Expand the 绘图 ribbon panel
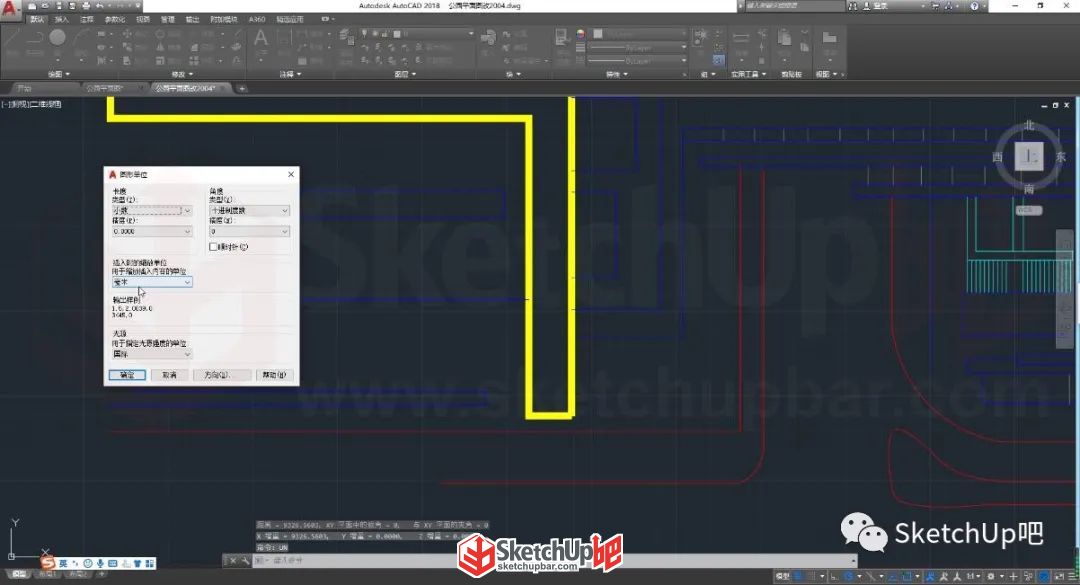 [58, 74]
